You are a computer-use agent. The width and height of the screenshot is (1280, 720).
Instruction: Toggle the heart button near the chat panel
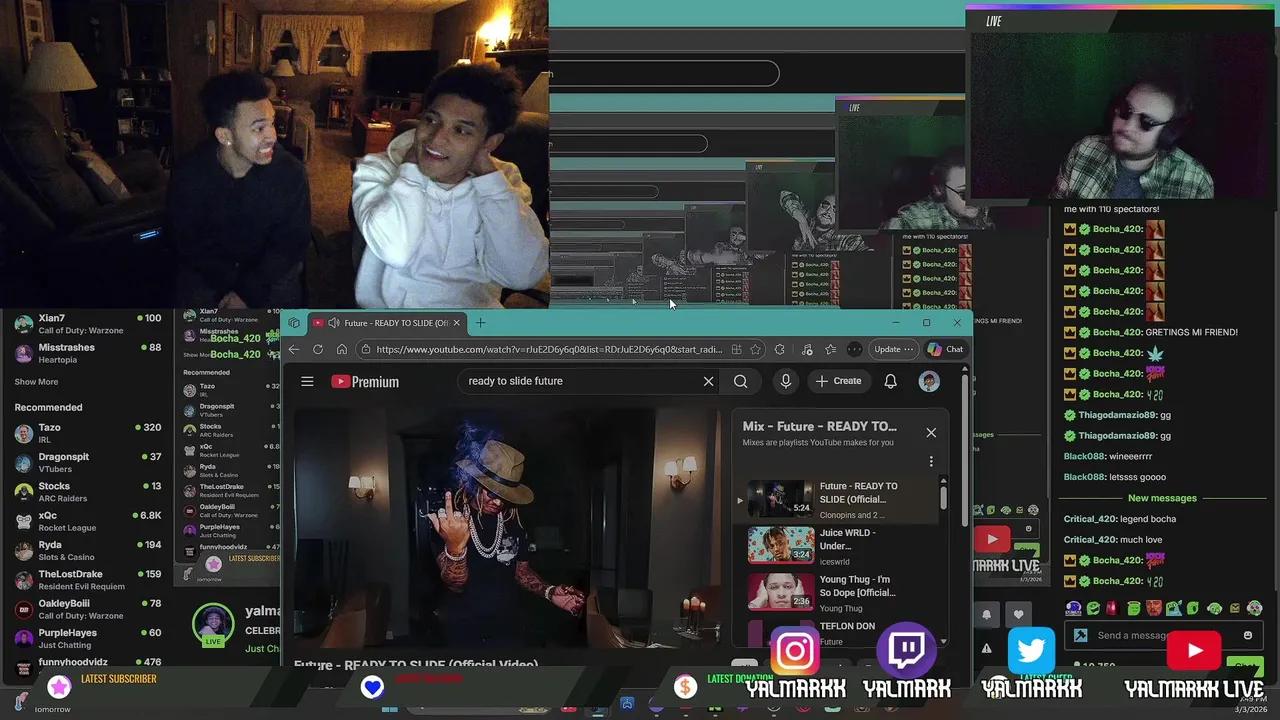(x=1018, y=612)
